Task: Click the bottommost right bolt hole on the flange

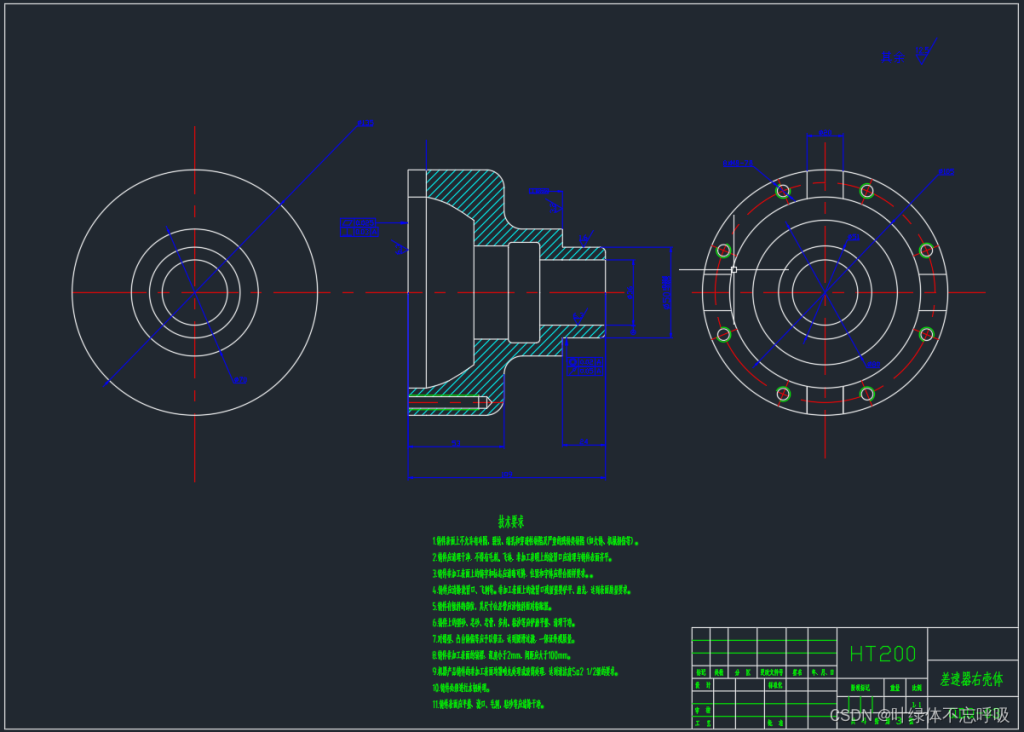Action: click(x=867, y=394)
